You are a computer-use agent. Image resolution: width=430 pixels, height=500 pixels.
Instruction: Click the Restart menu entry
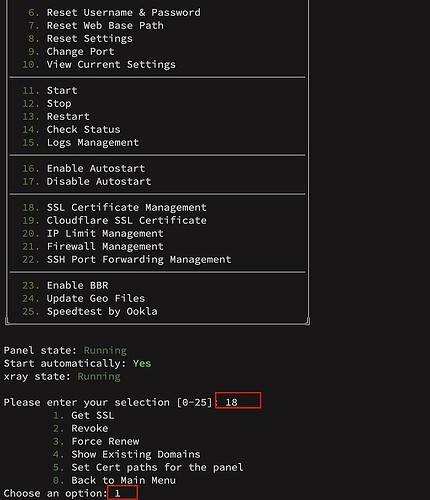[x=56, y=116]
